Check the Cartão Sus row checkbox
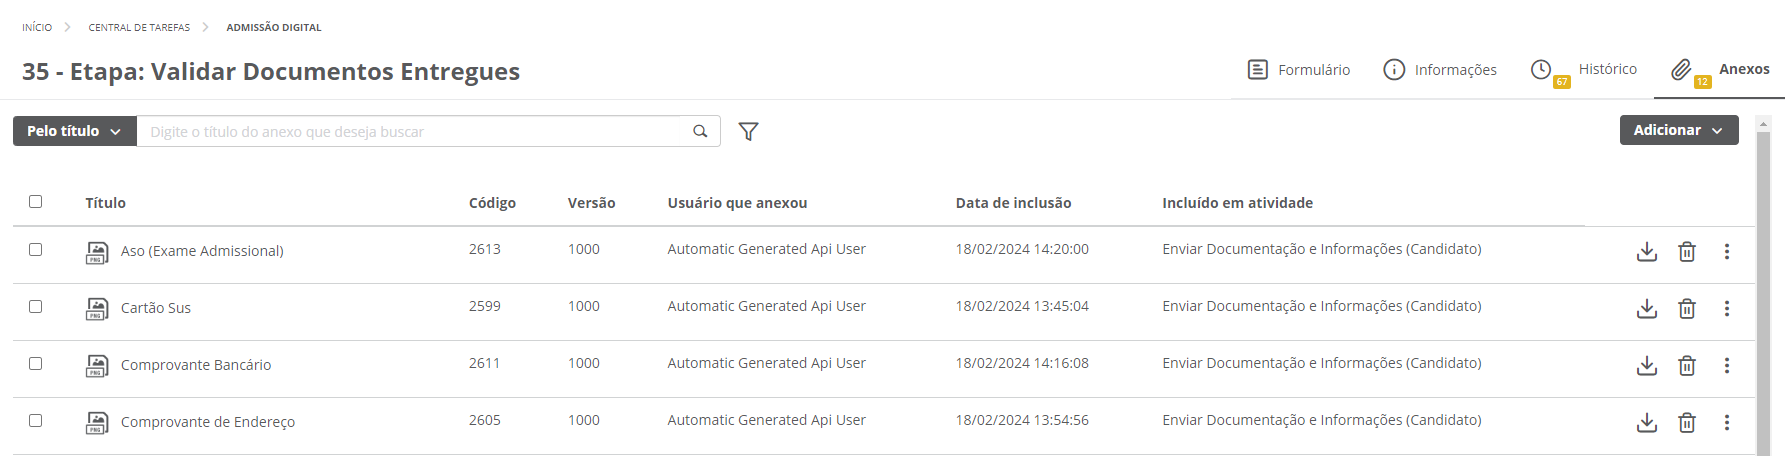Viewport: 1785px width, 456px height. (36, 306)
